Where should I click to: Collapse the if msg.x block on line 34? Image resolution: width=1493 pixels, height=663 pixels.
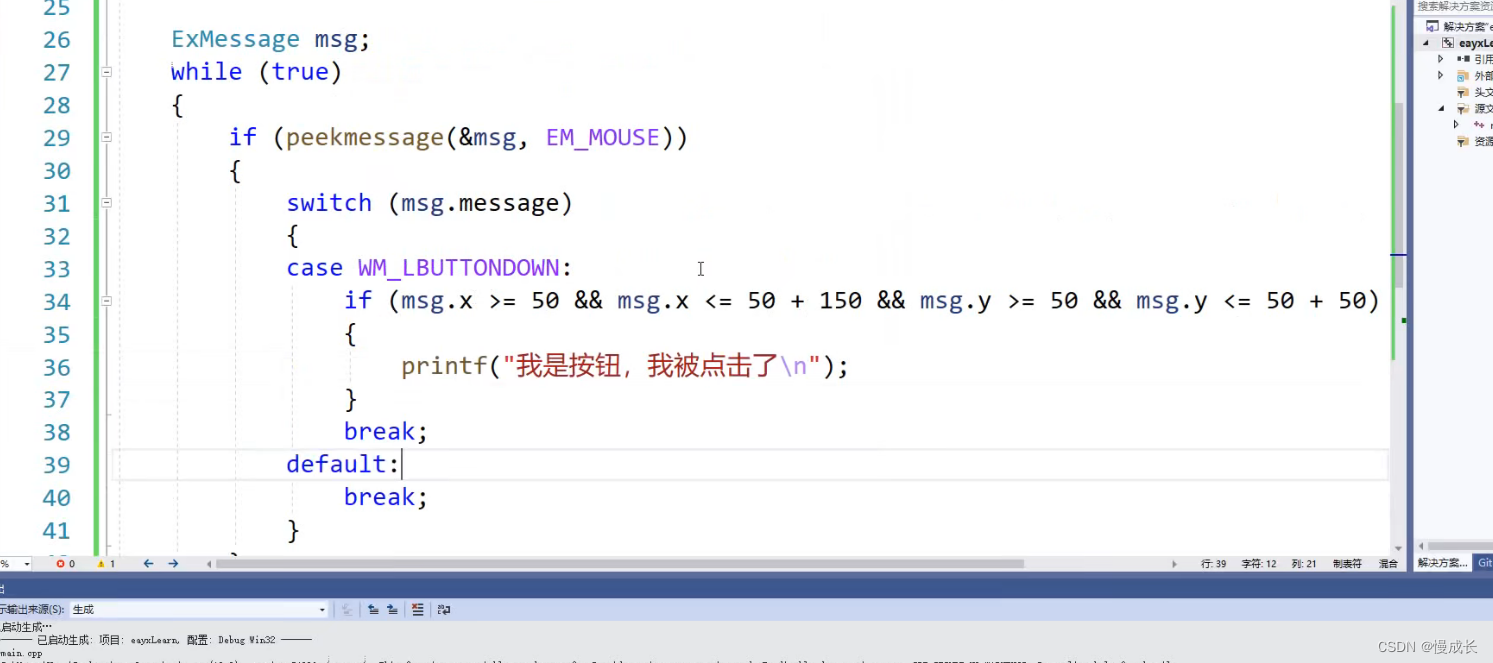(x=106, y=300)
